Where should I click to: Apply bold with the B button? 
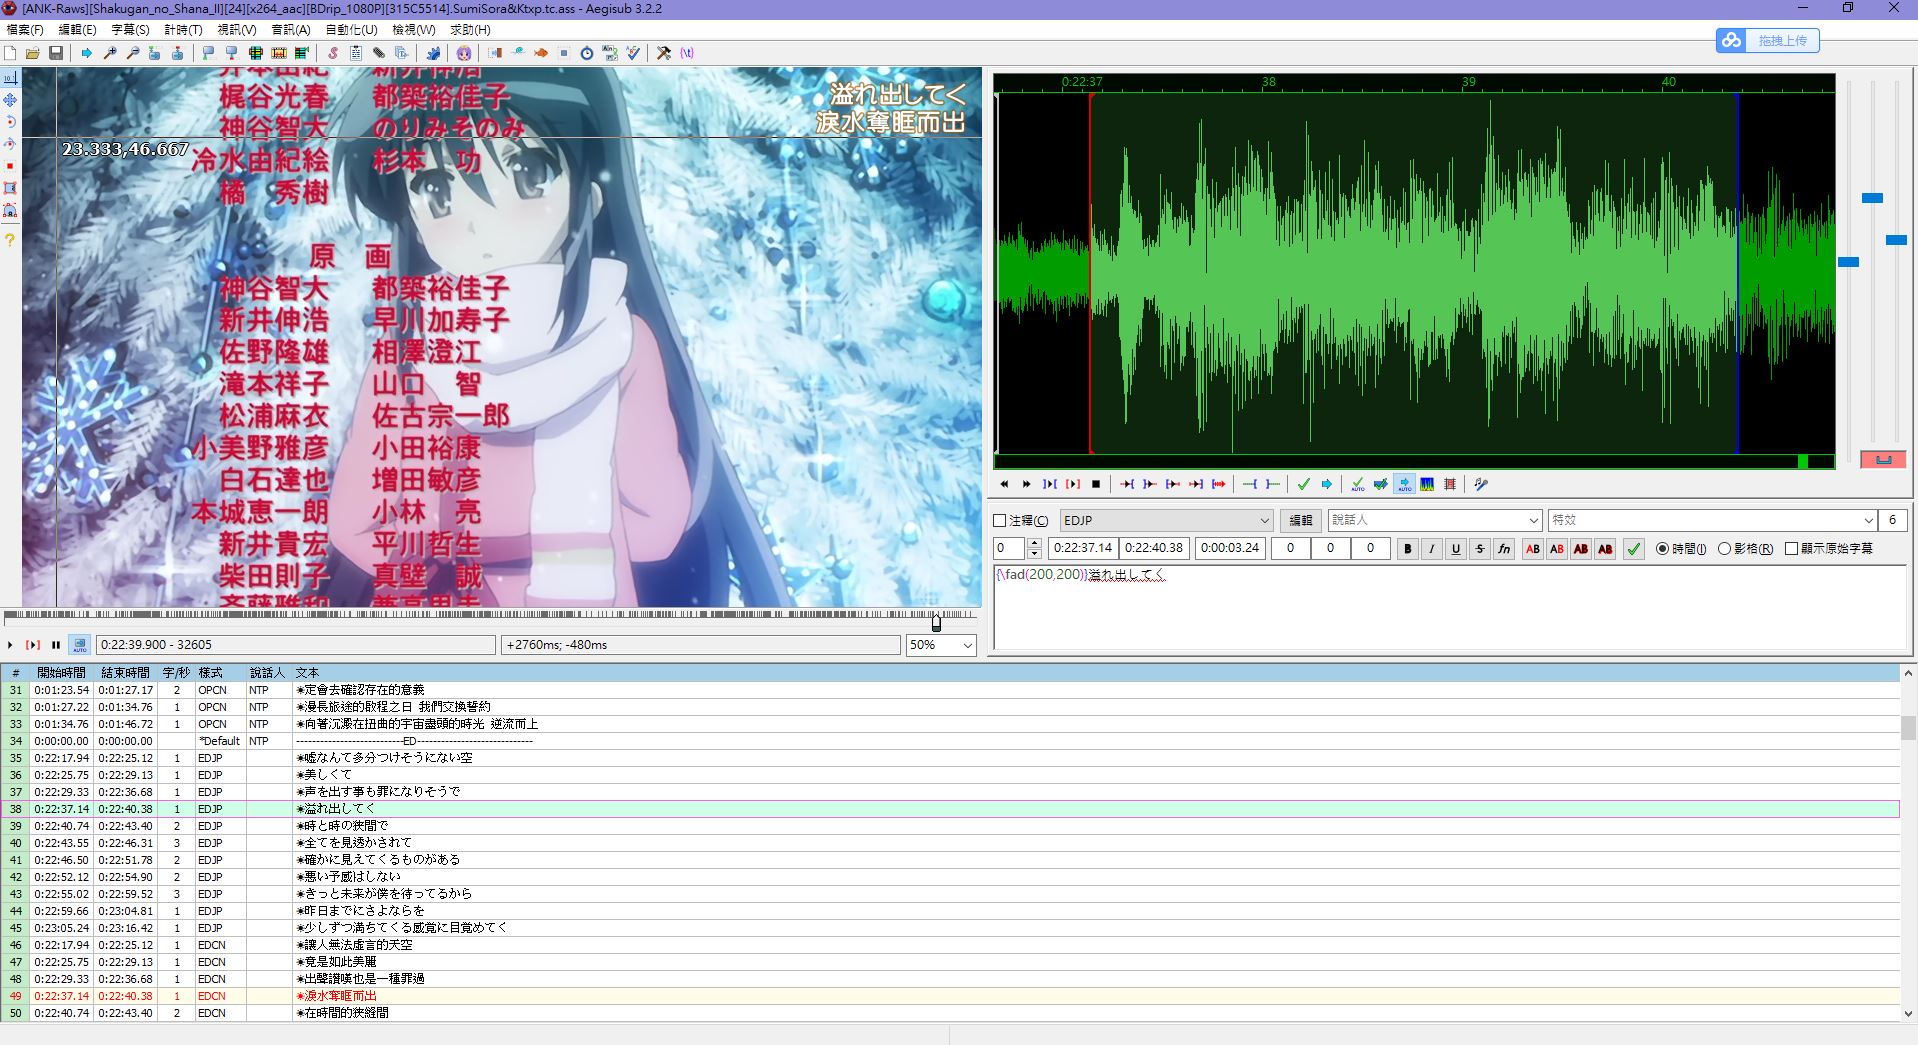coord(1408,549)
